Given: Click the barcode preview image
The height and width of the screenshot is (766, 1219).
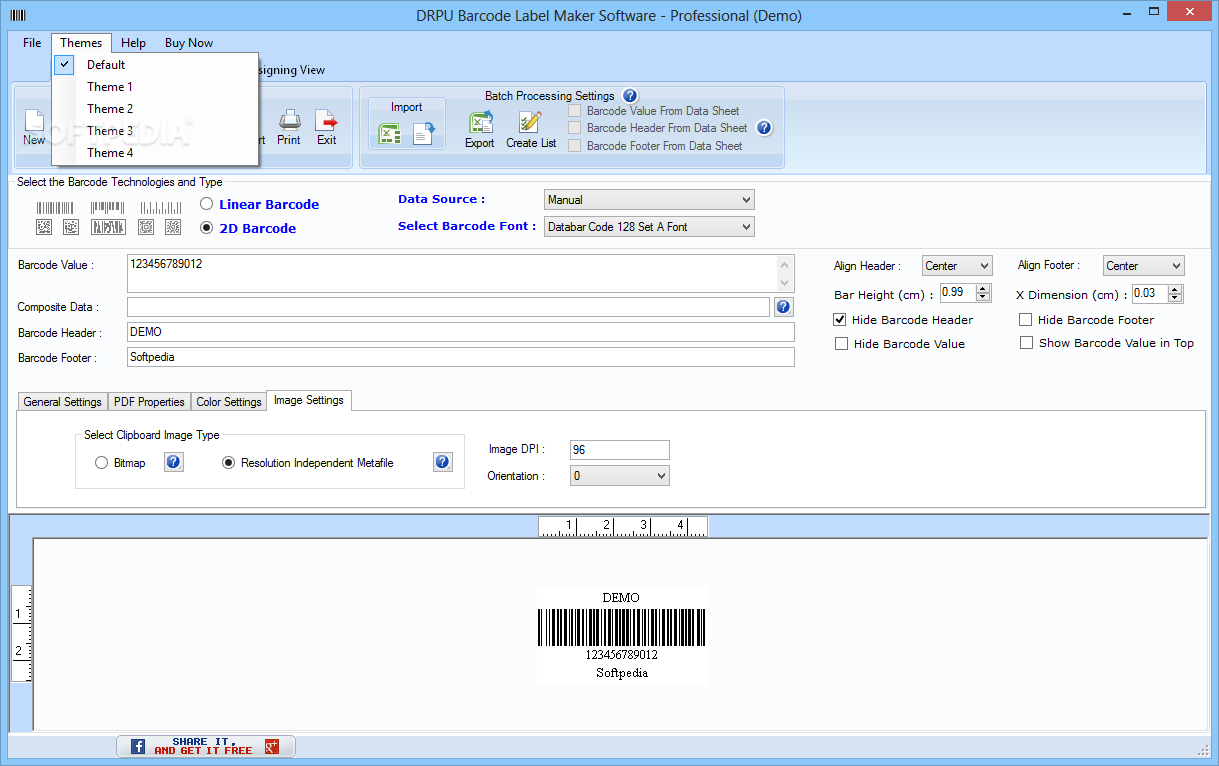Looking at the screenshot, I should 622,636.
